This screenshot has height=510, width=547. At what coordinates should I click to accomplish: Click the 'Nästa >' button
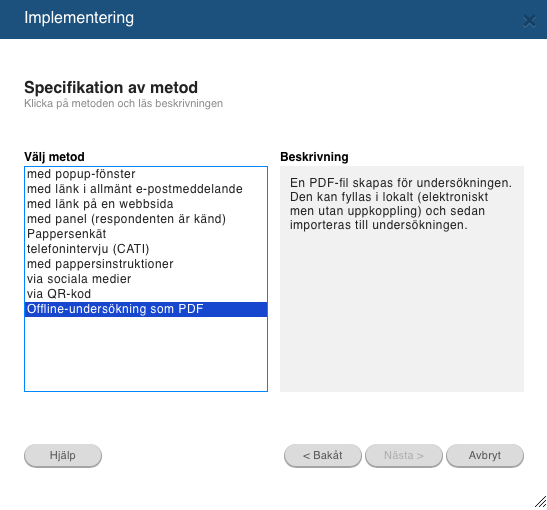coord(404,455)
